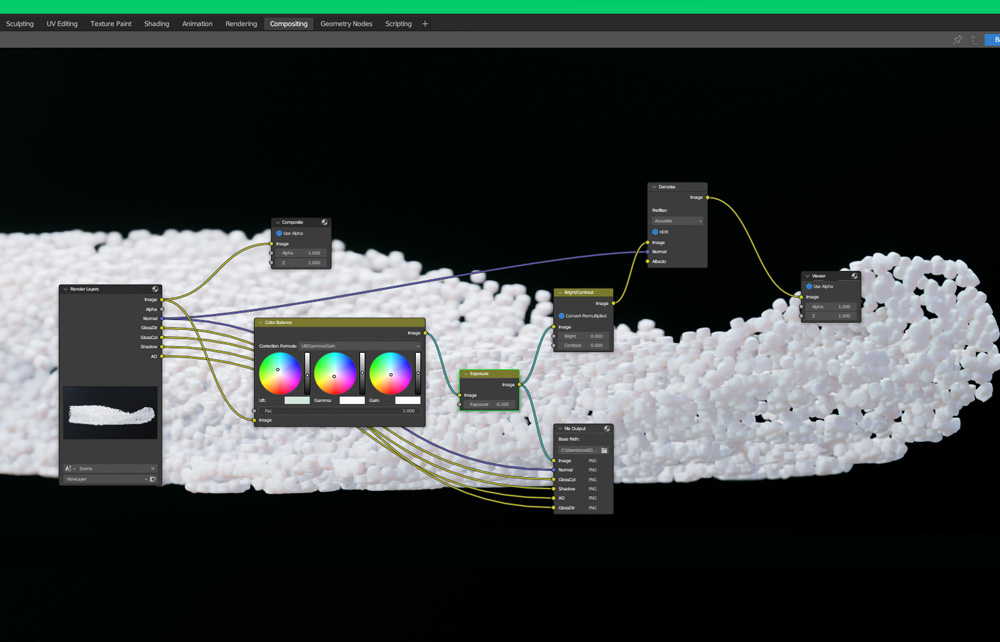Collapse the Color Balance node
The image size is (1000, 642).
coord(260,323)
